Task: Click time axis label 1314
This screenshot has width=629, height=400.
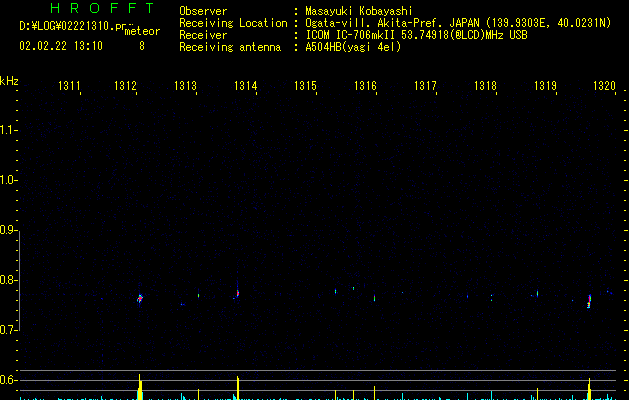Action: (x=246, y=86)
